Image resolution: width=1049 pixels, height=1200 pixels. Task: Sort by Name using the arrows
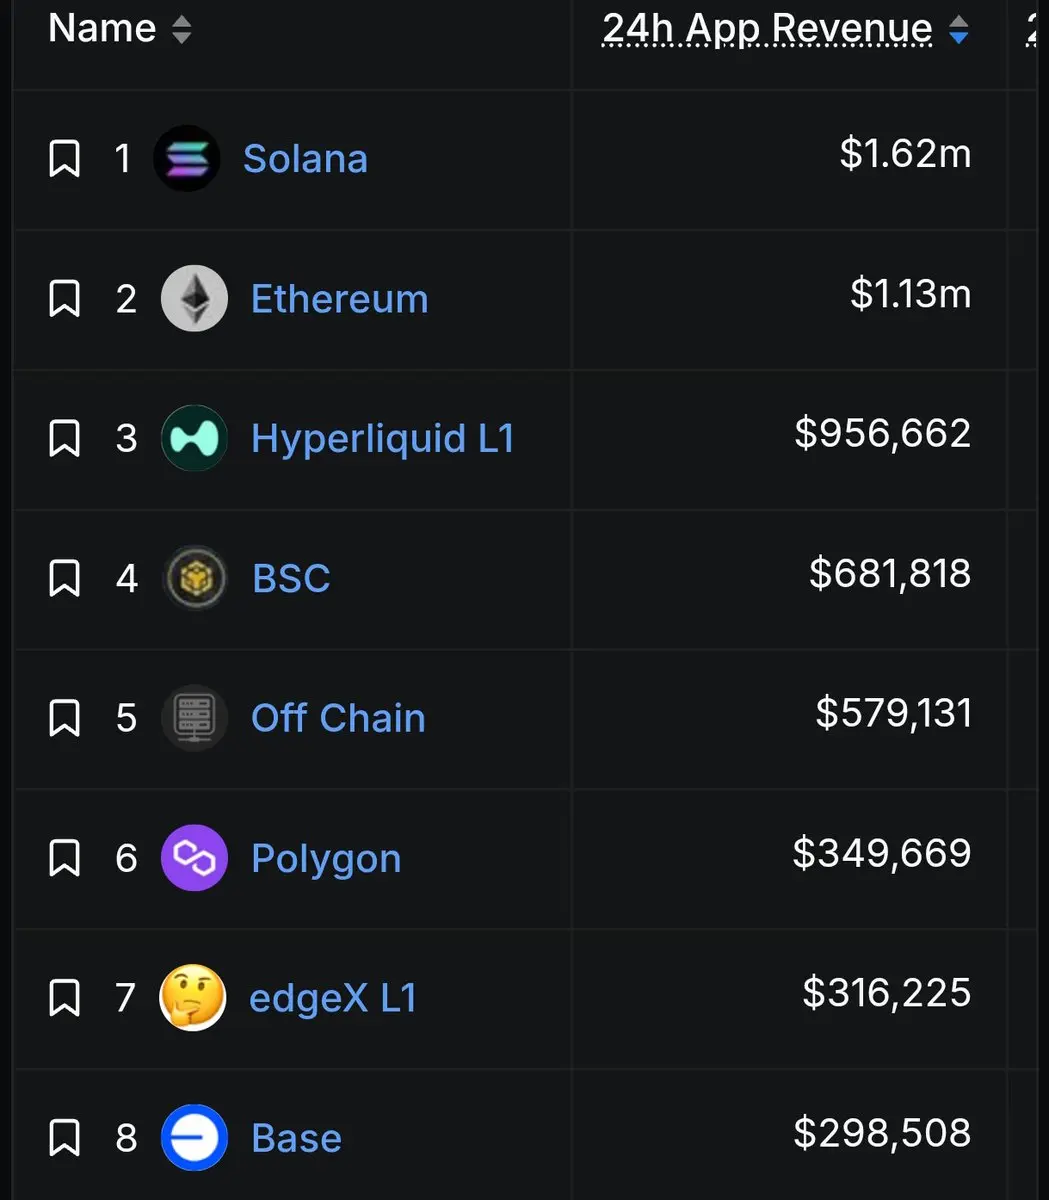click(181, 30)
